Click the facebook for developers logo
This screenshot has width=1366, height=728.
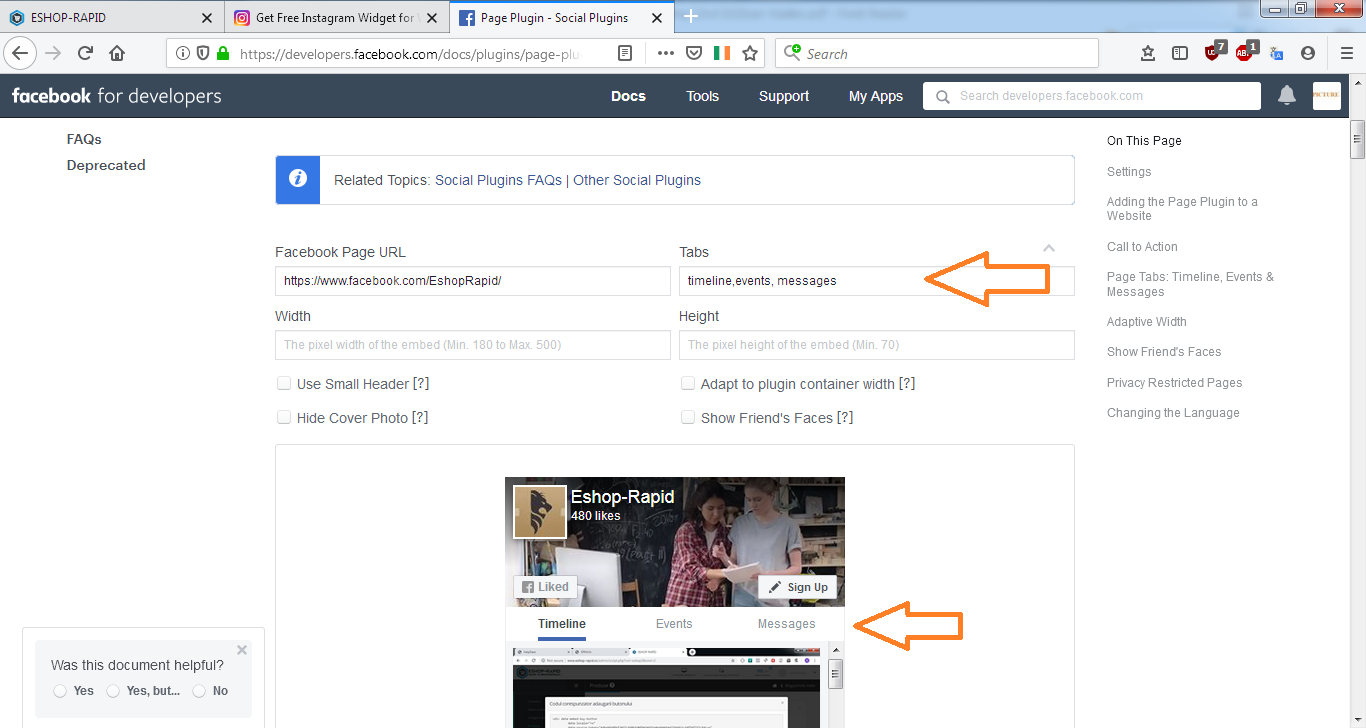(x=117, y=96)
